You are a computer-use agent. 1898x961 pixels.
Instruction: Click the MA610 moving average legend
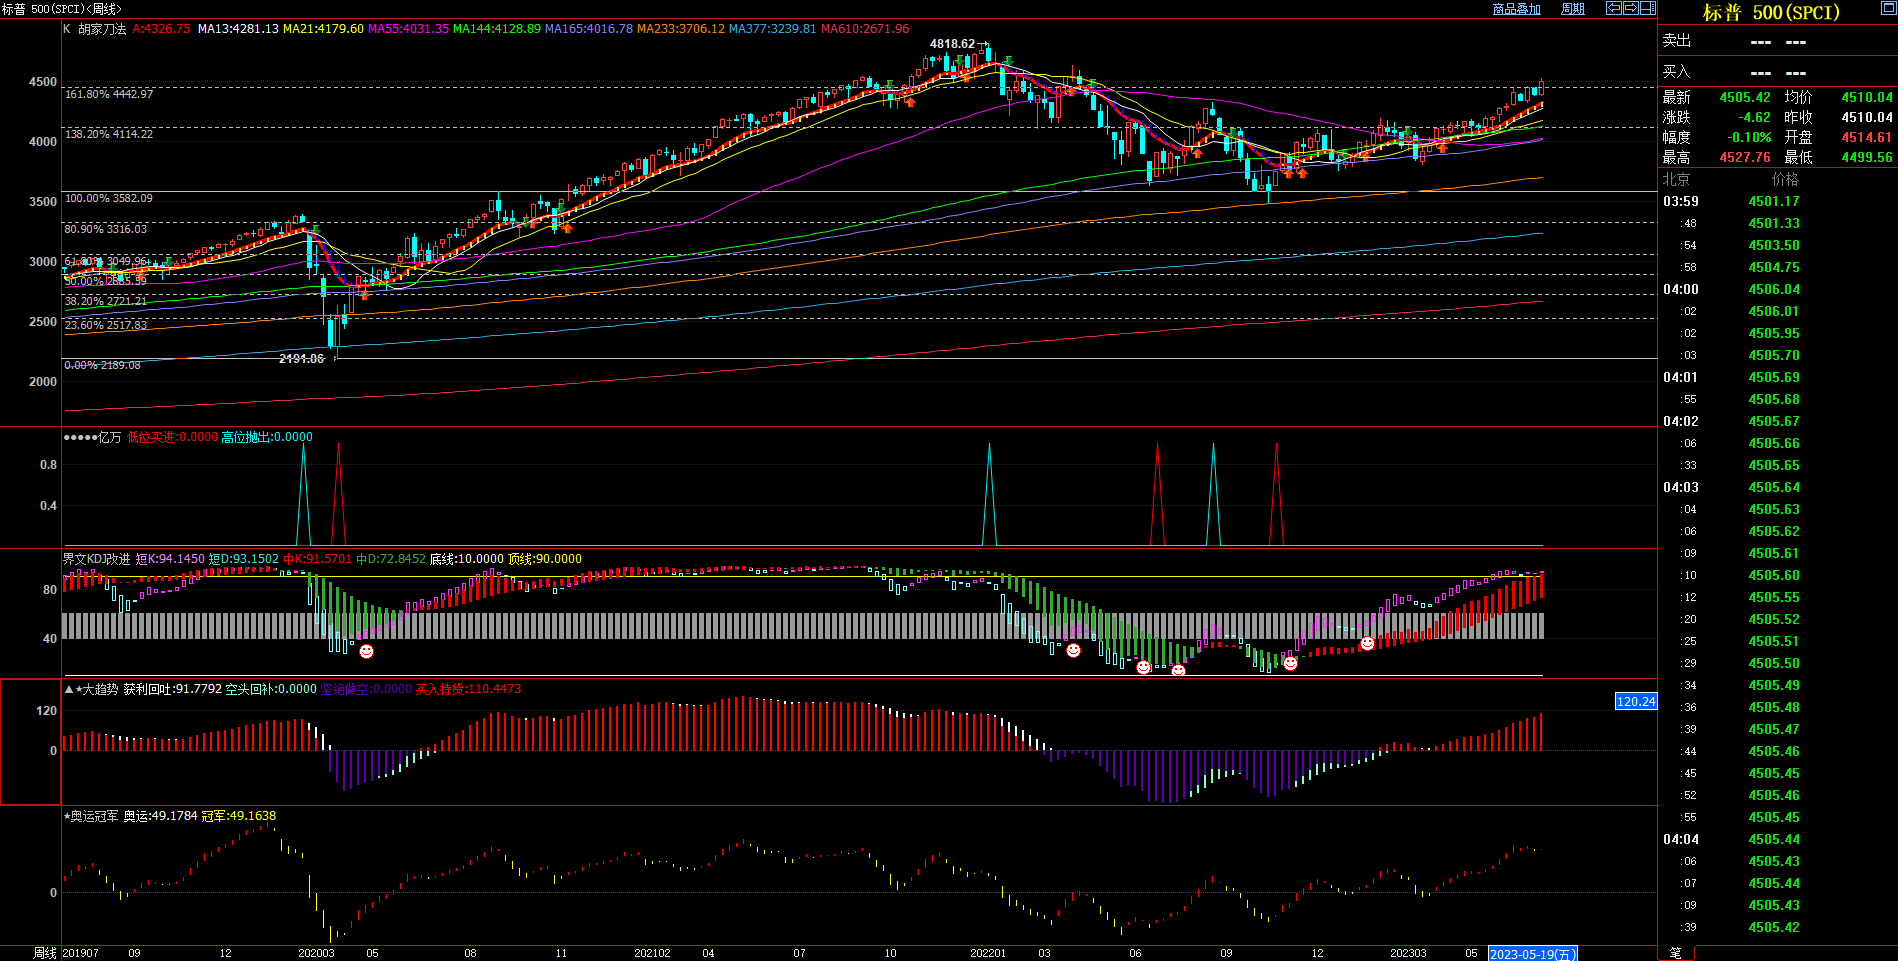[x=865, y=29]
